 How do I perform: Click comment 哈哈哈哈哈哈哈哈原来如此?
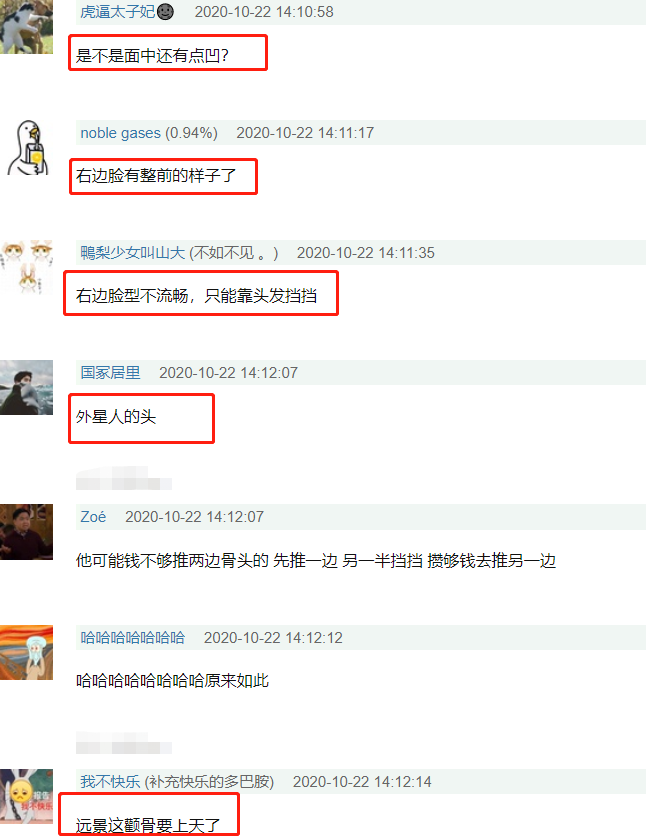(x=172, y=681)
